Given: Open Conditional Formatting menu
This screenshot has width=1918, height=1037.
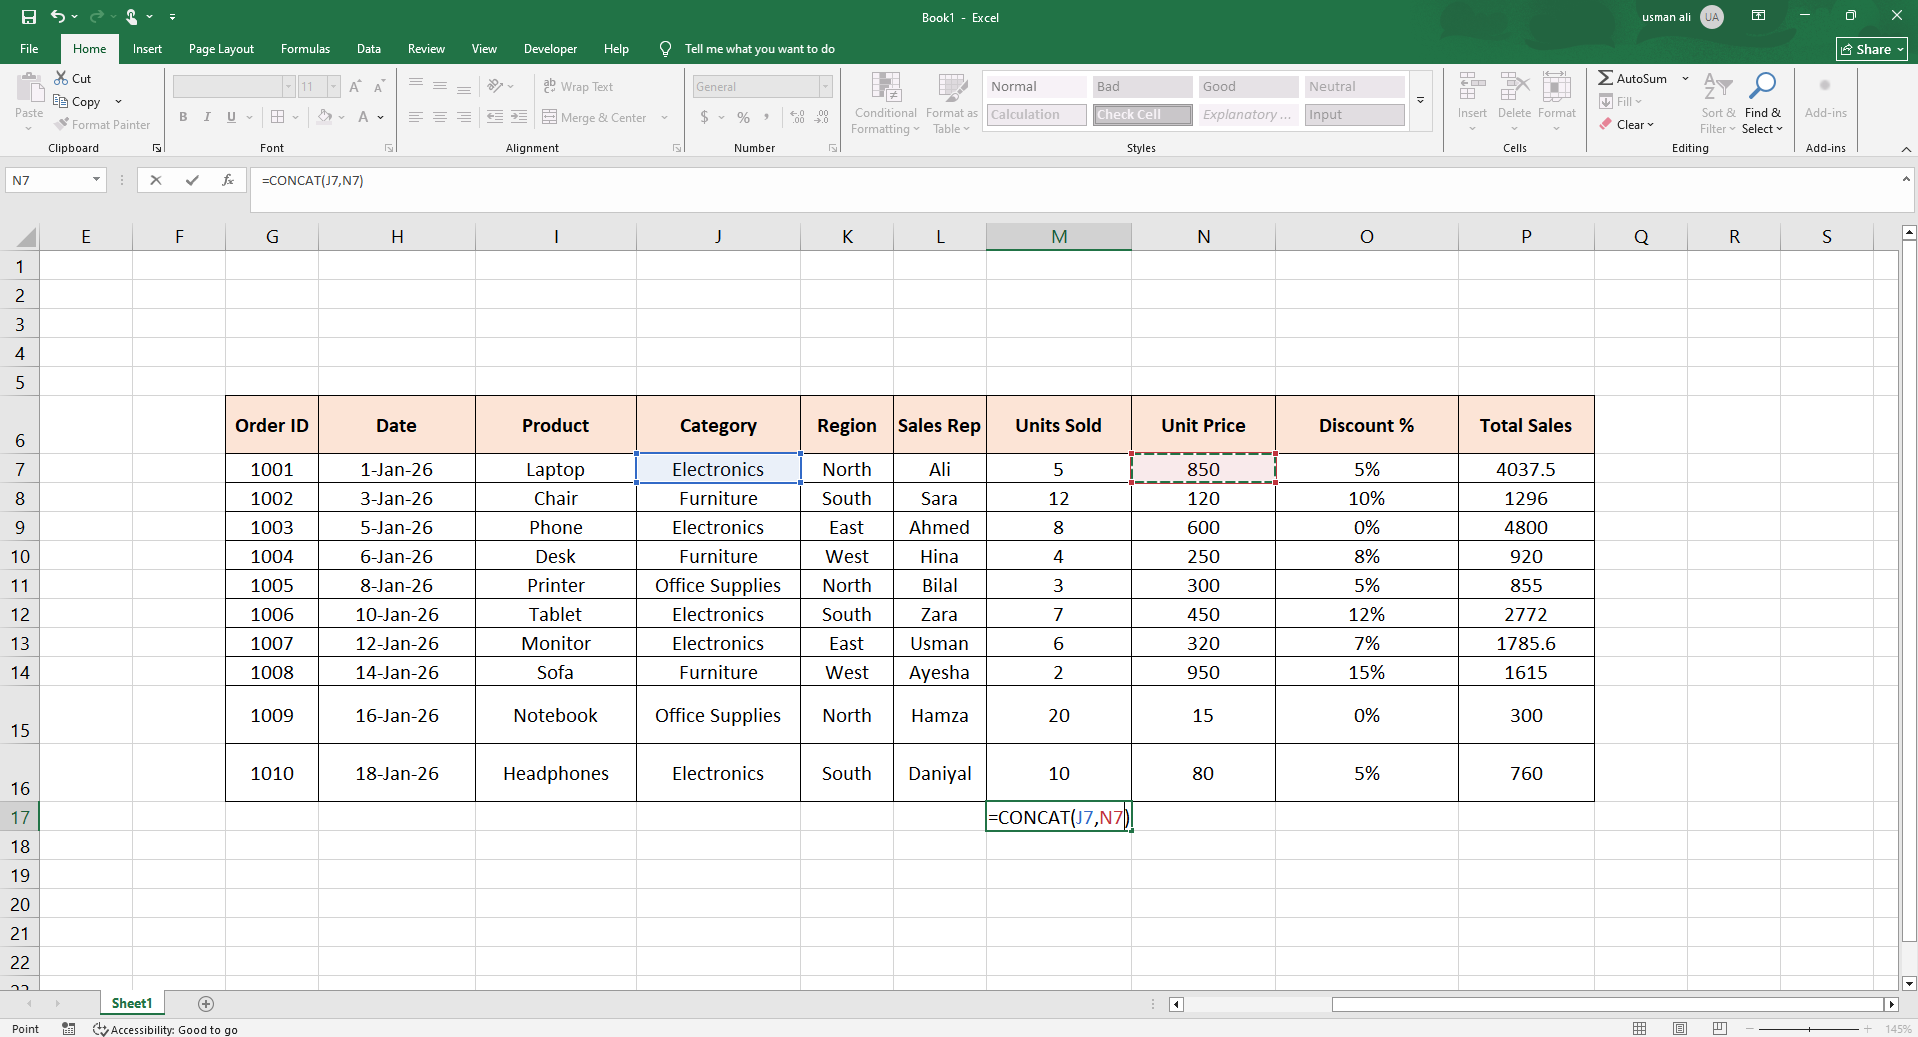Looking at the screenshot, I should tap(886, 103).
